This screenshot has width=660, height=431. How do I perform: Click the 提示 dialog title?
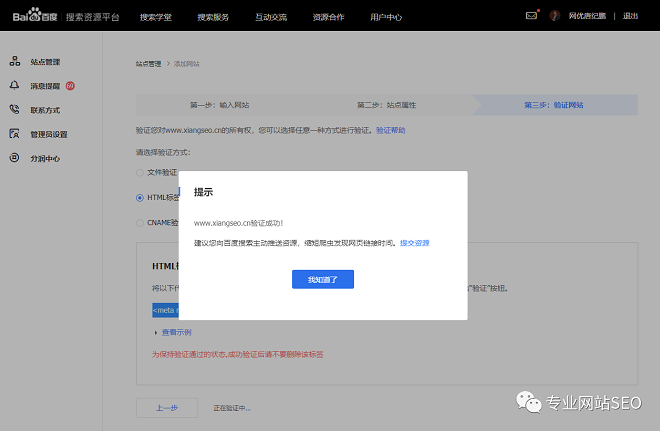[203, 192]
